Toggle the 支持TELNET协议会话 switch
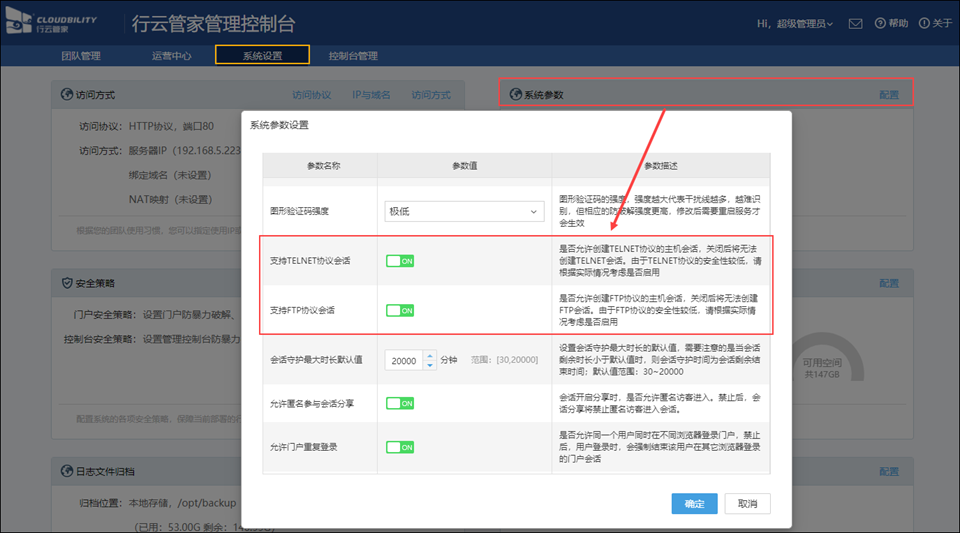960x533 pixels. tap(400, 261)
